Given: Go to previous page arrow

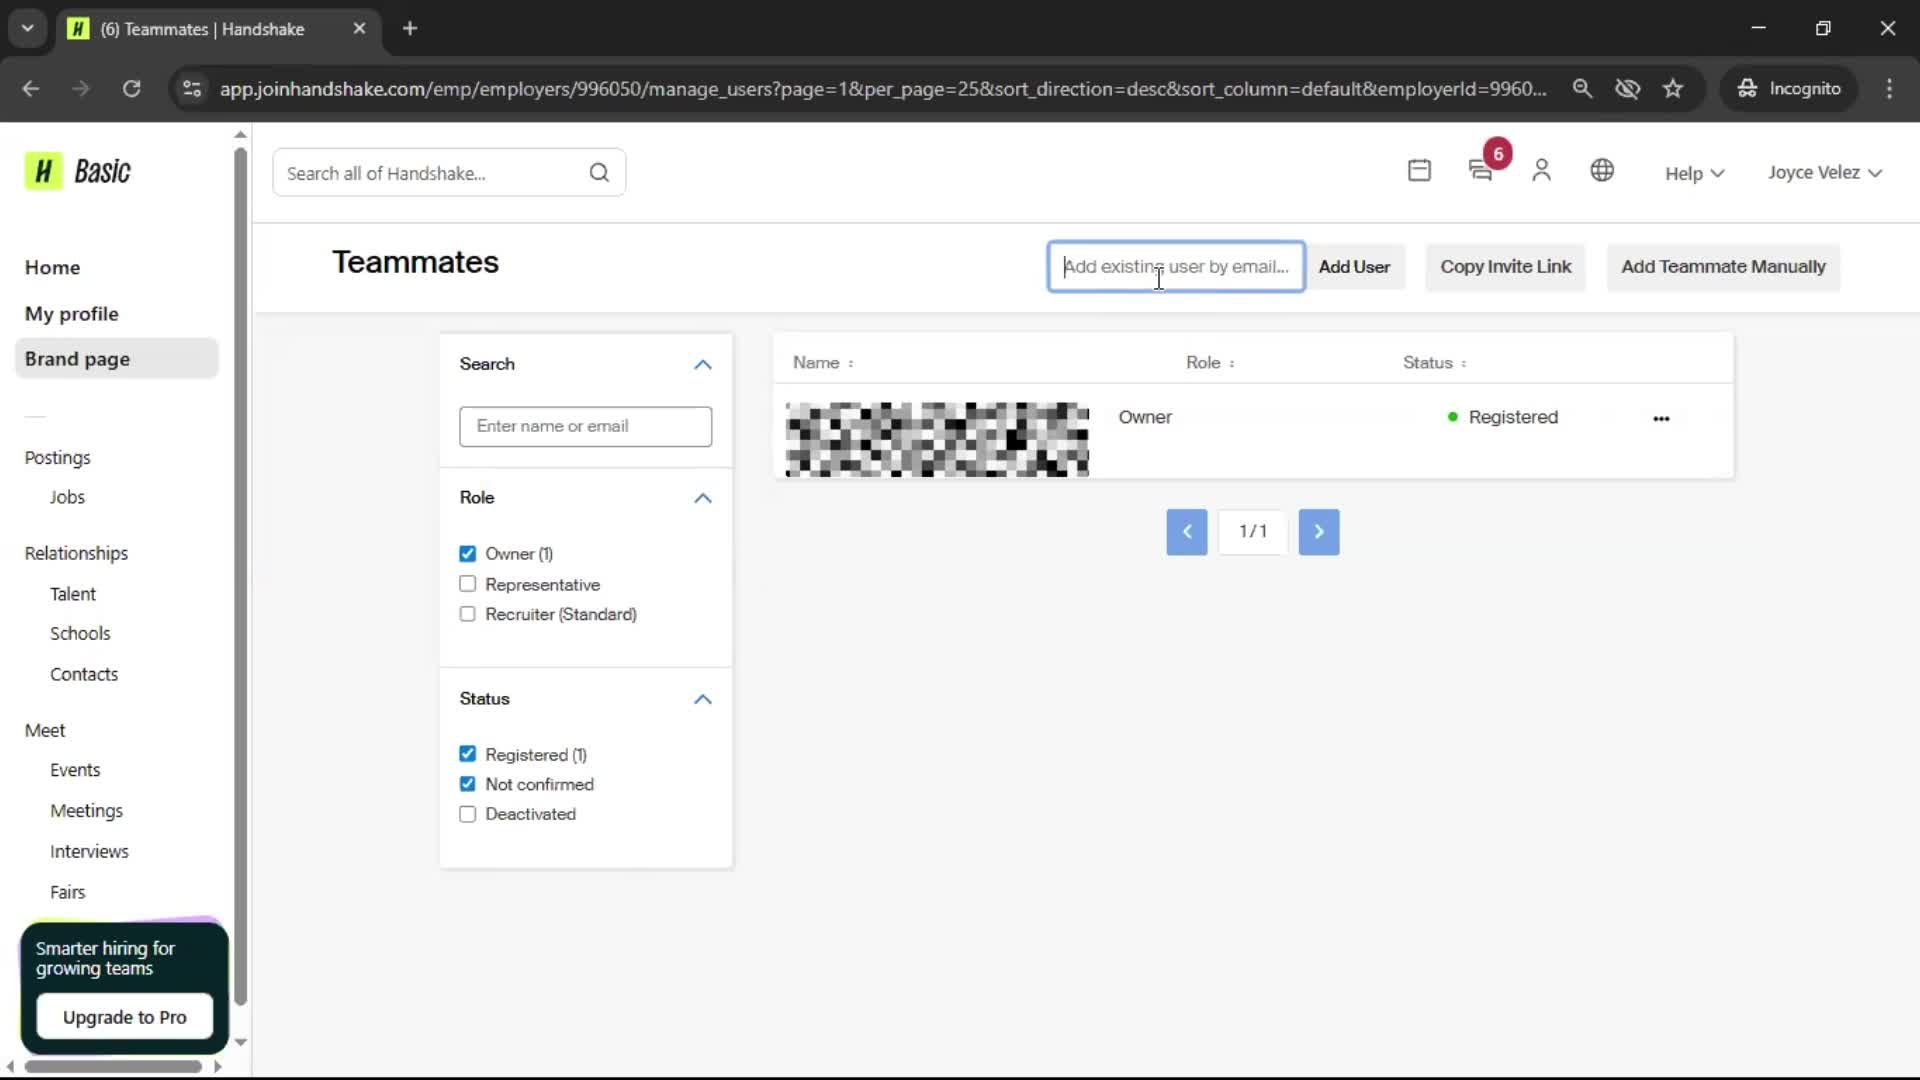Looking at the screenshot, I should tap(1187, 532).
